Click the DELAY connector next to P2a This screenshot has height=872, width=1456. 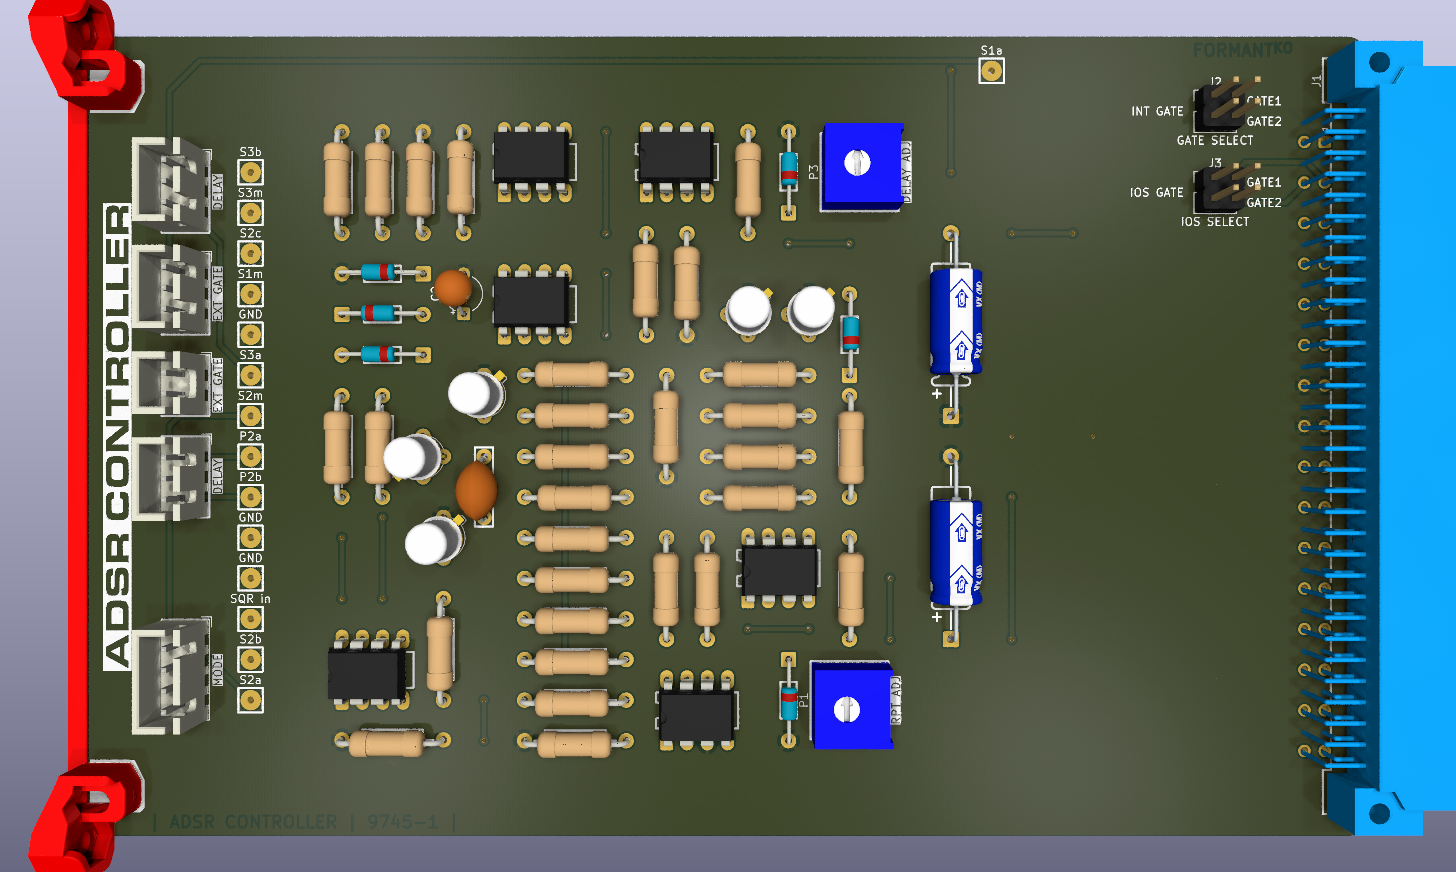click(x=171, y=477)
